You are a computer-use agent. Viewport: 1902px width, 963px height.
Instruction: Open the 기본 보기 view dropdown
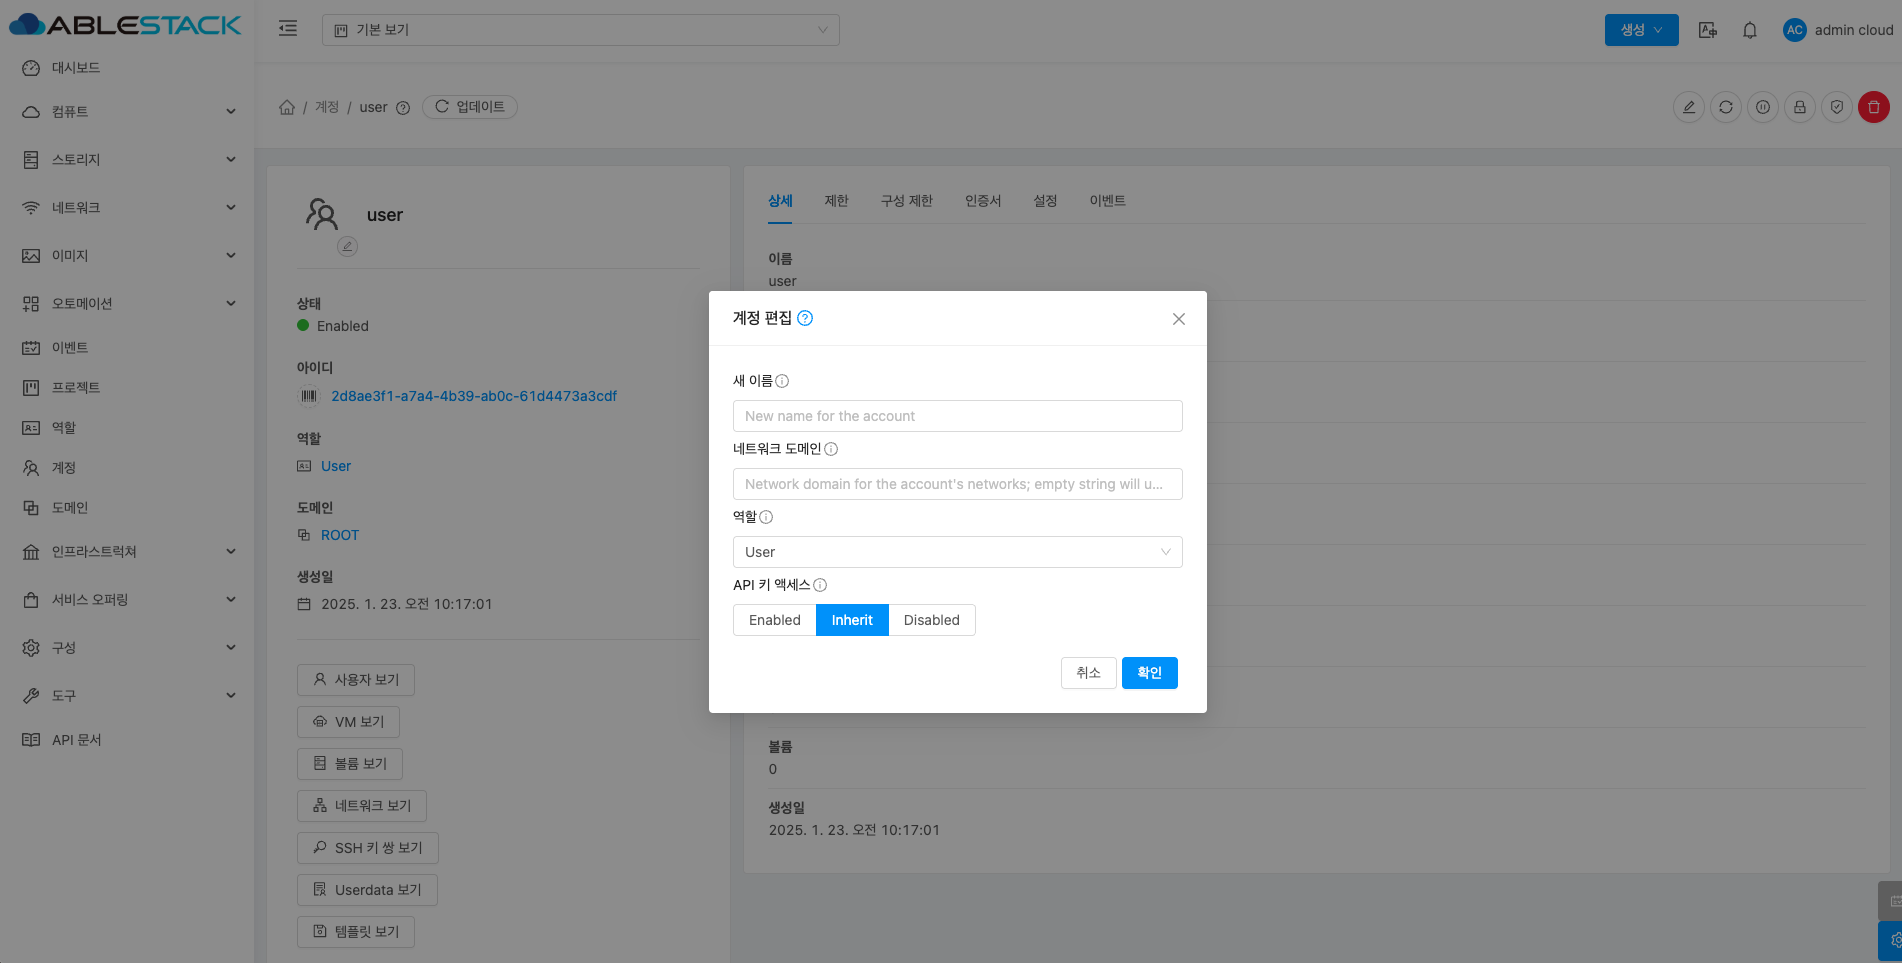point(580,30)
